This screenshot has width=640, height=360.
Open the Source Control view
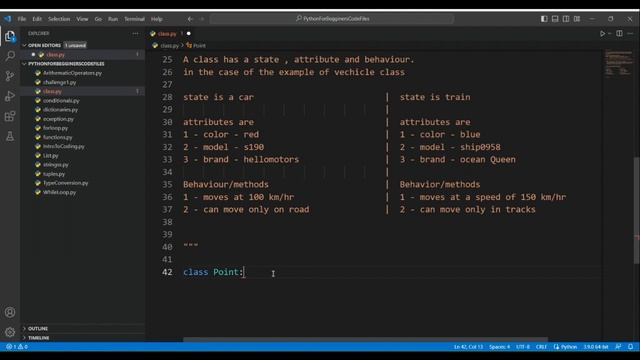tap(10, 76)
